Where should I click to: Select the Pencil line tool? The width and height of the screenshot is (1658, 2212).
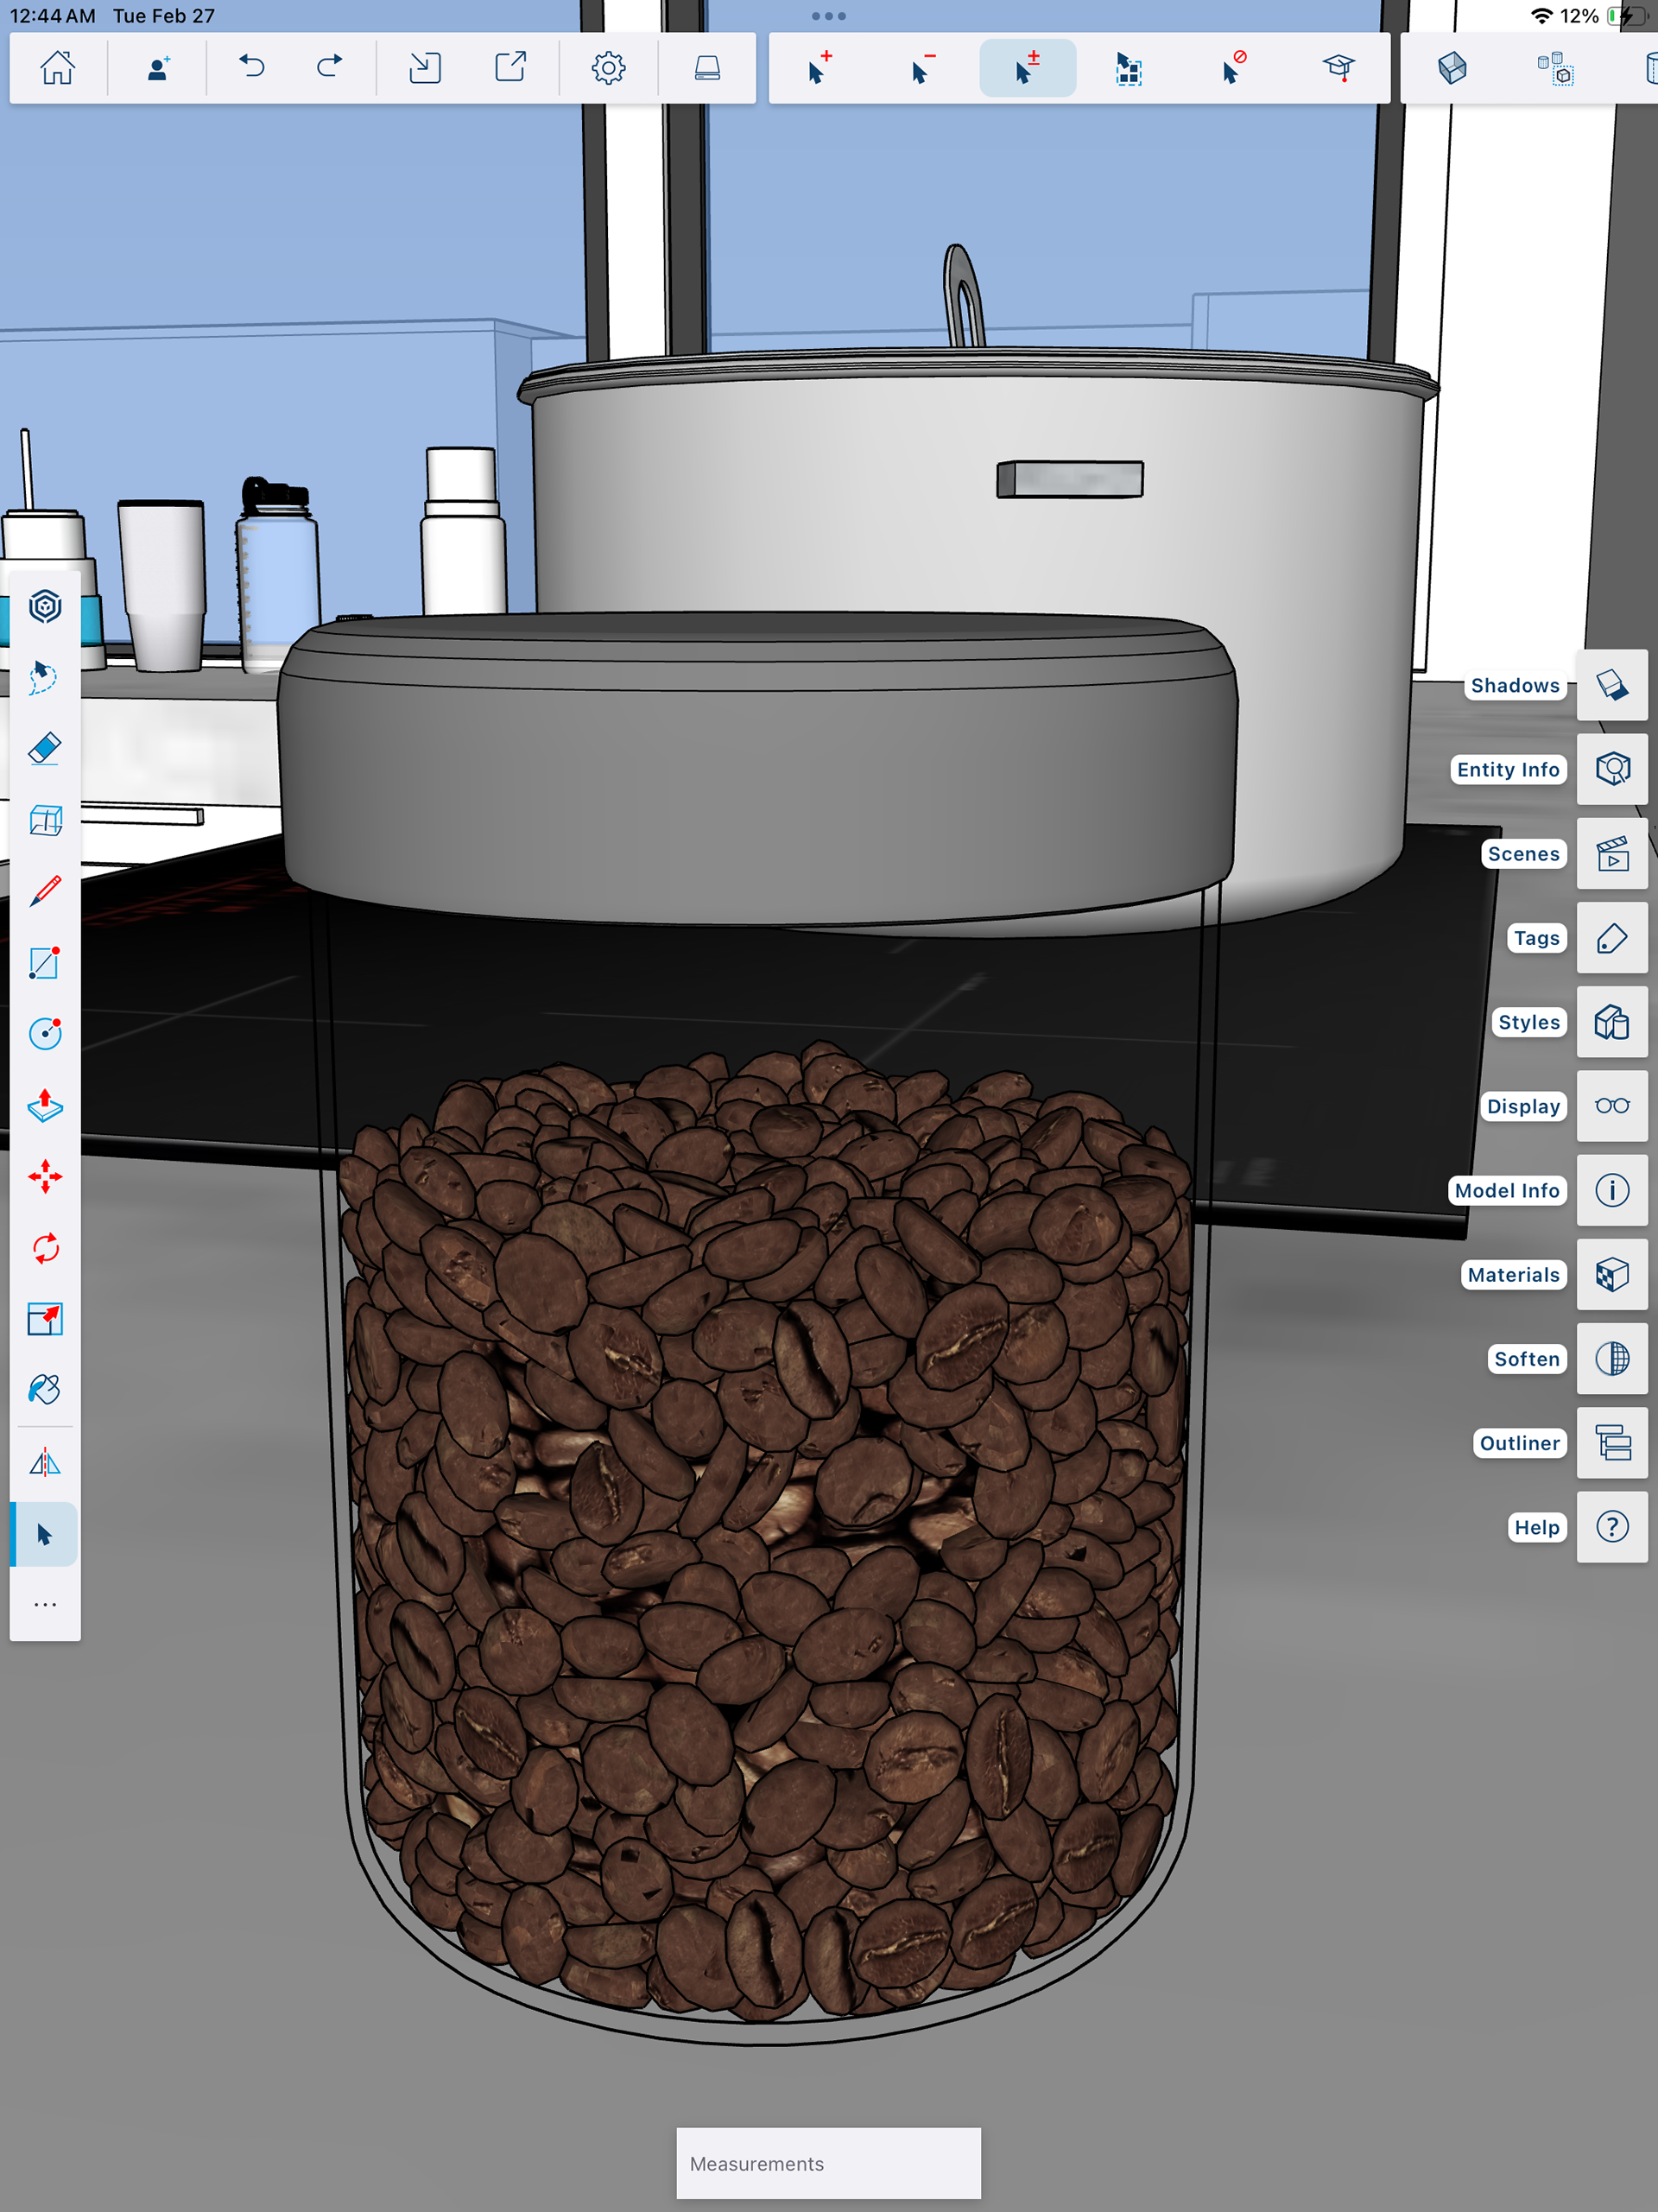45,890
